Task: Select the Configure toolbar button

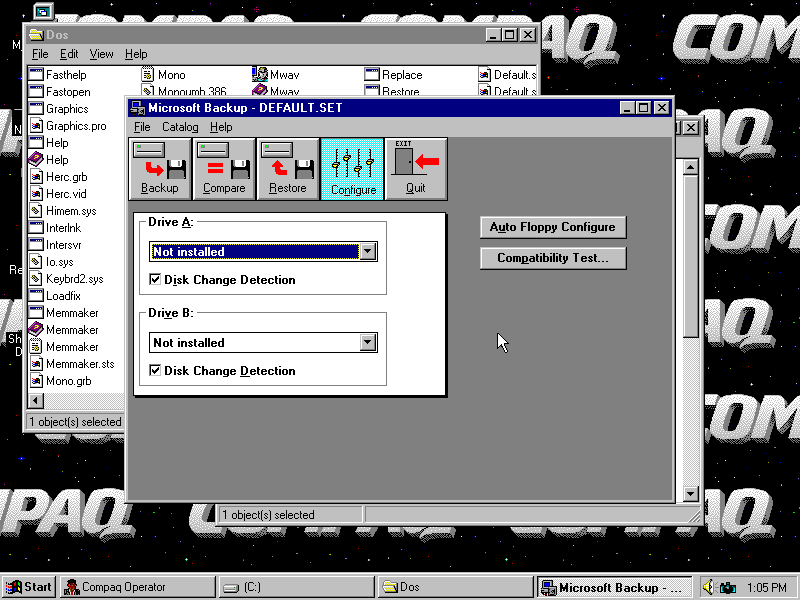Action: [352, 169]
